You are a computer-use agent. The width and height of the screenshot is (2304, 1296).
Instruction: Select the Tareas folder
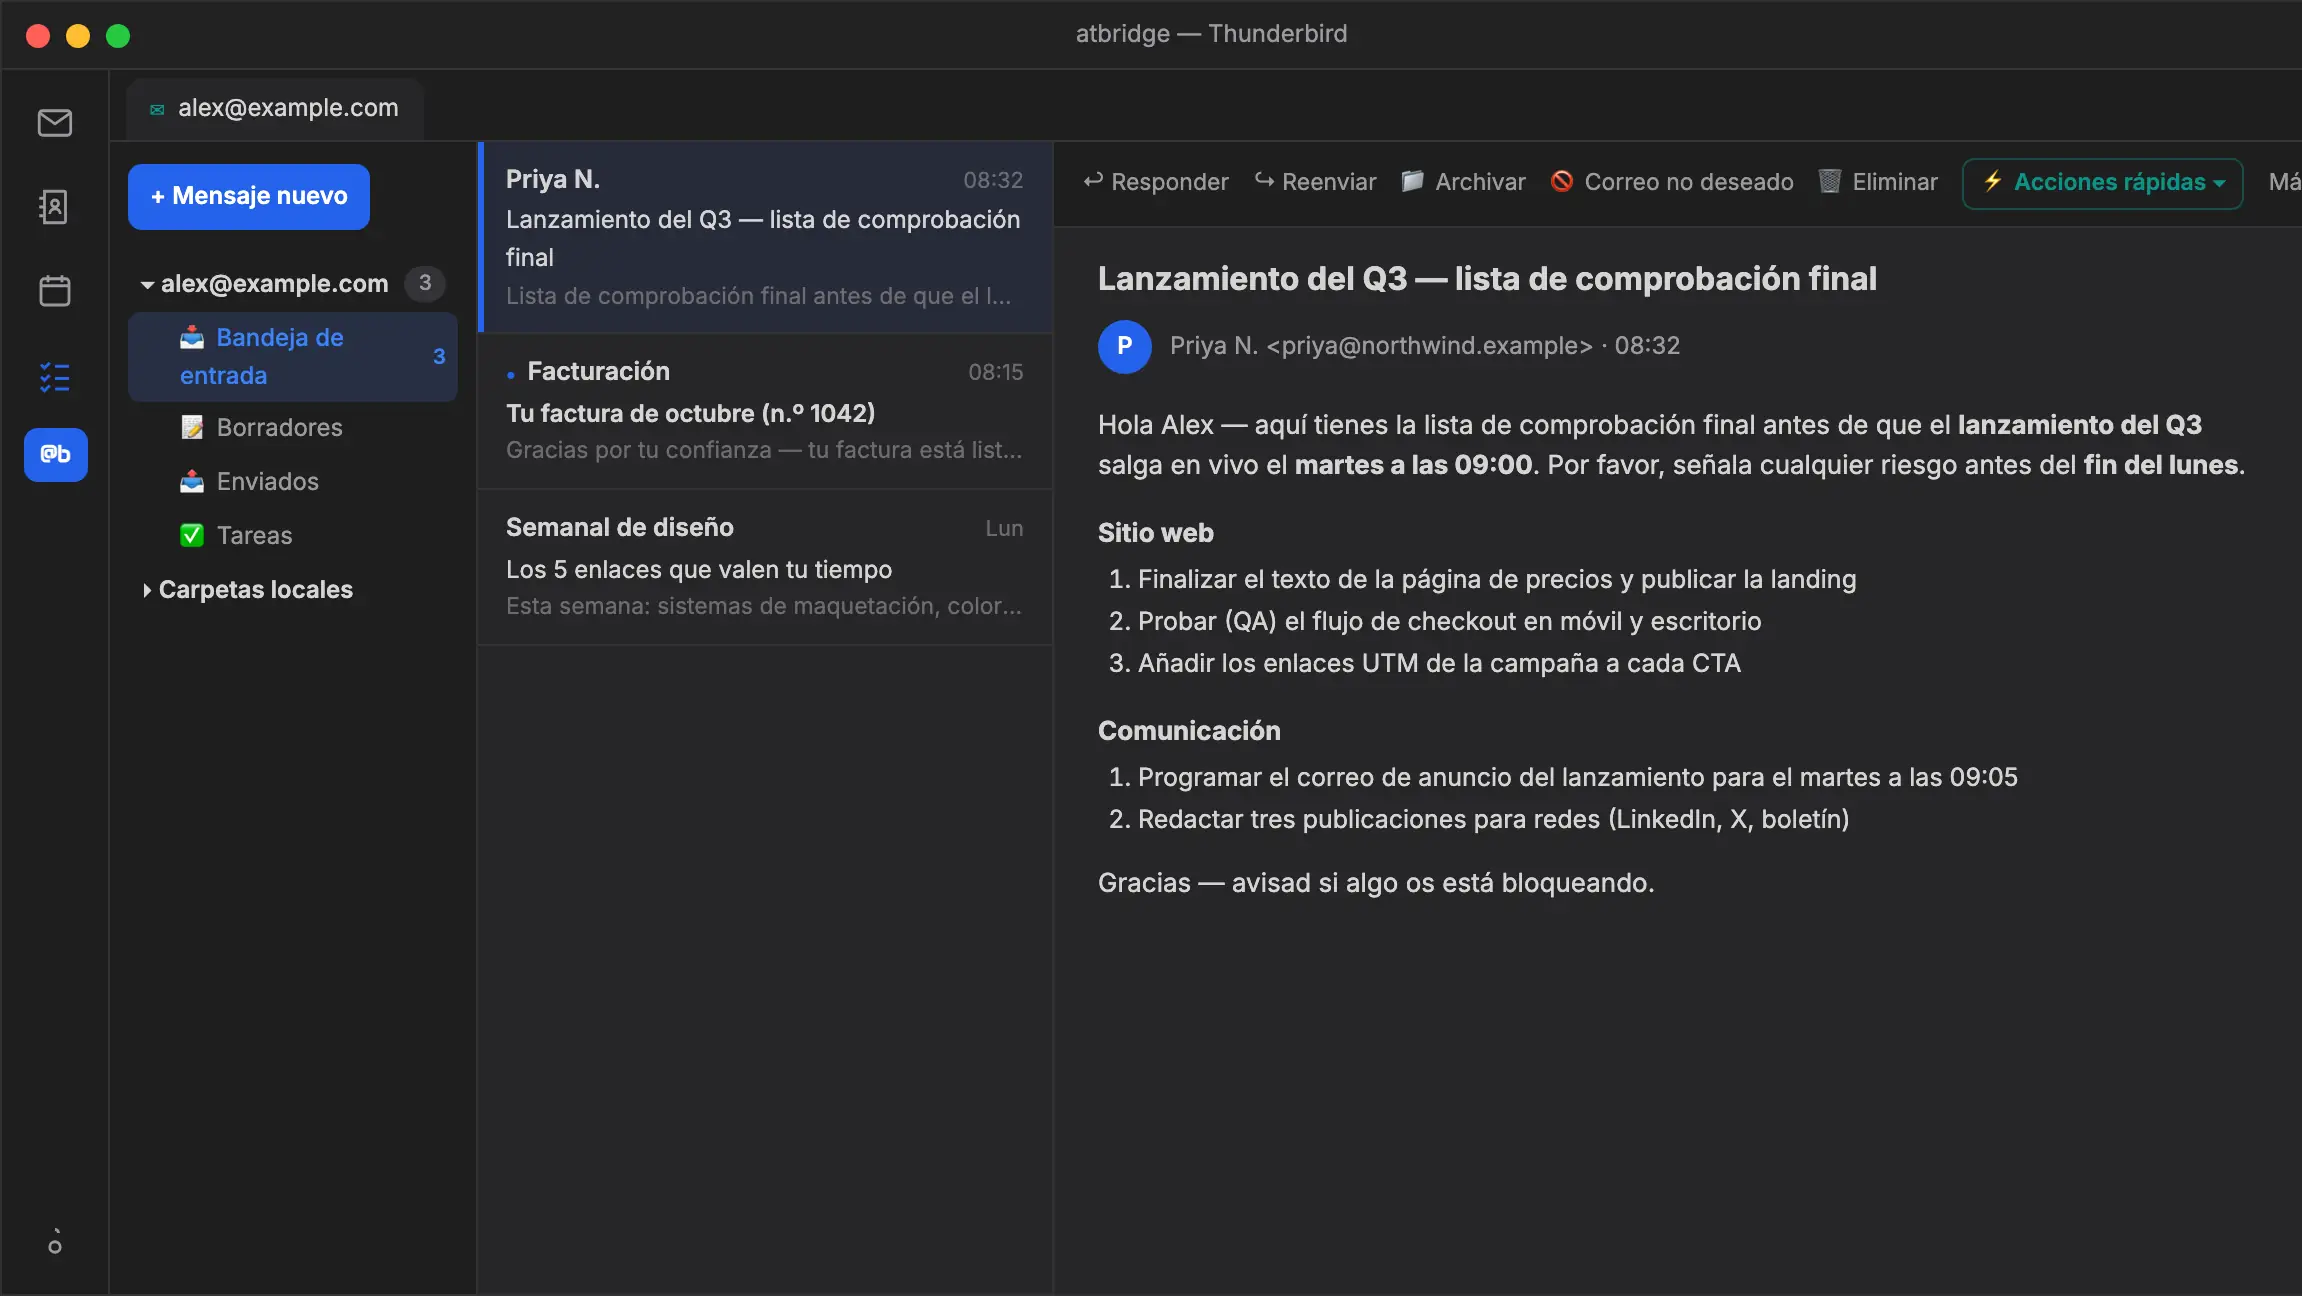(293, 536)
